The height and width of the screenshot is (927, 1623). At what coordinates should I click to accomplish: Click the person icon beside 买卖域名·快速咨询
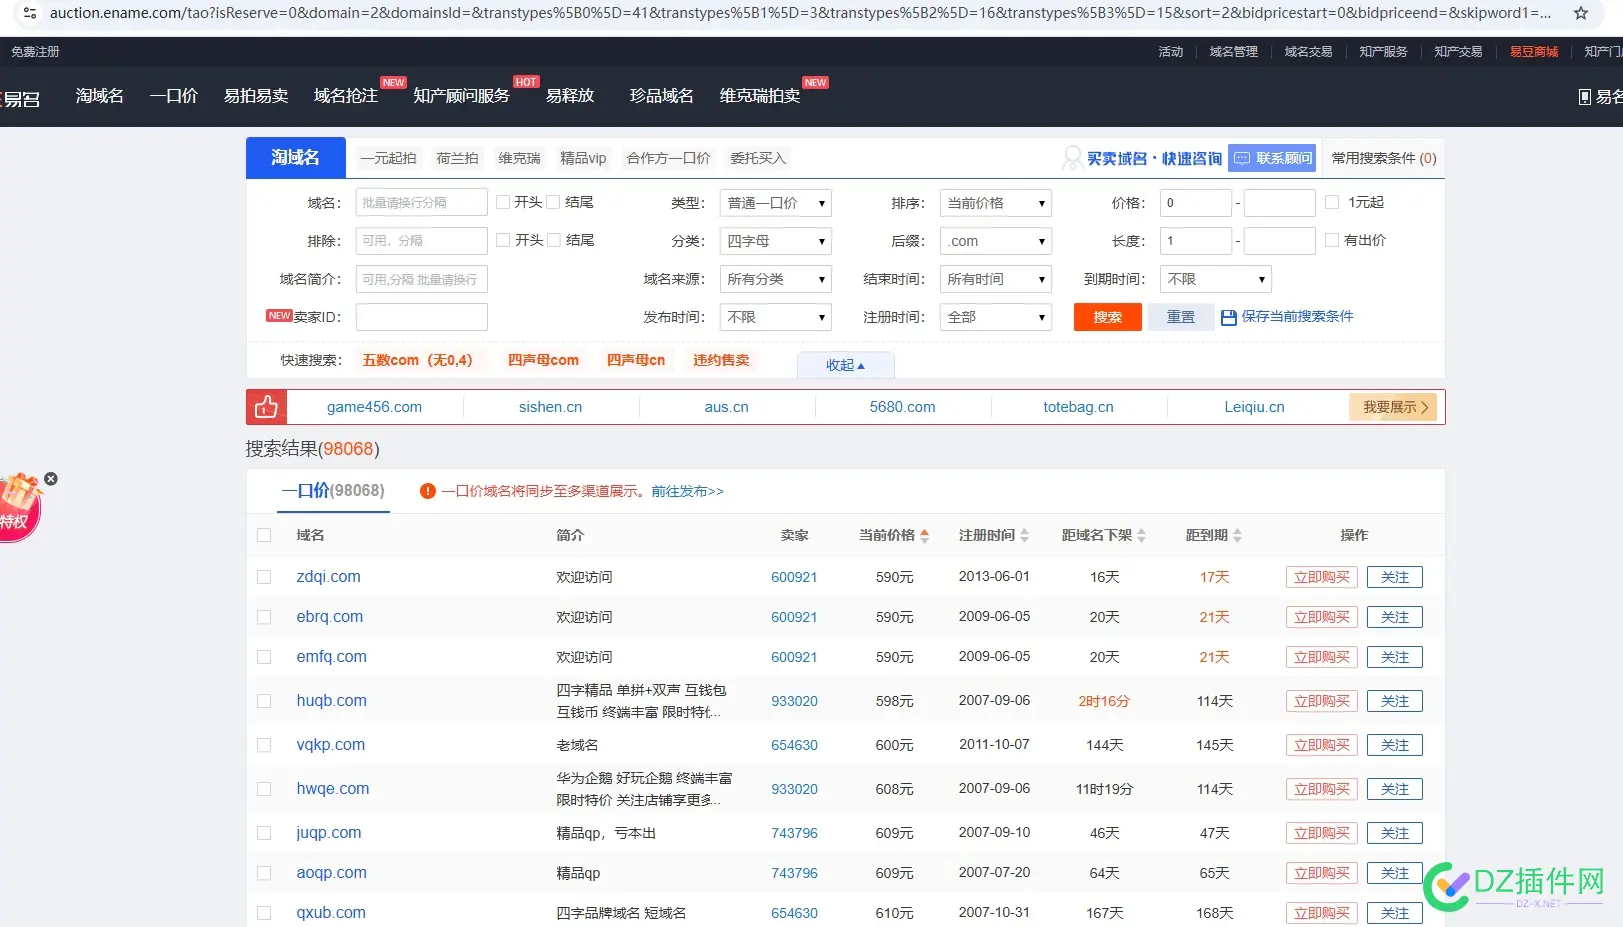(1073, 158)
